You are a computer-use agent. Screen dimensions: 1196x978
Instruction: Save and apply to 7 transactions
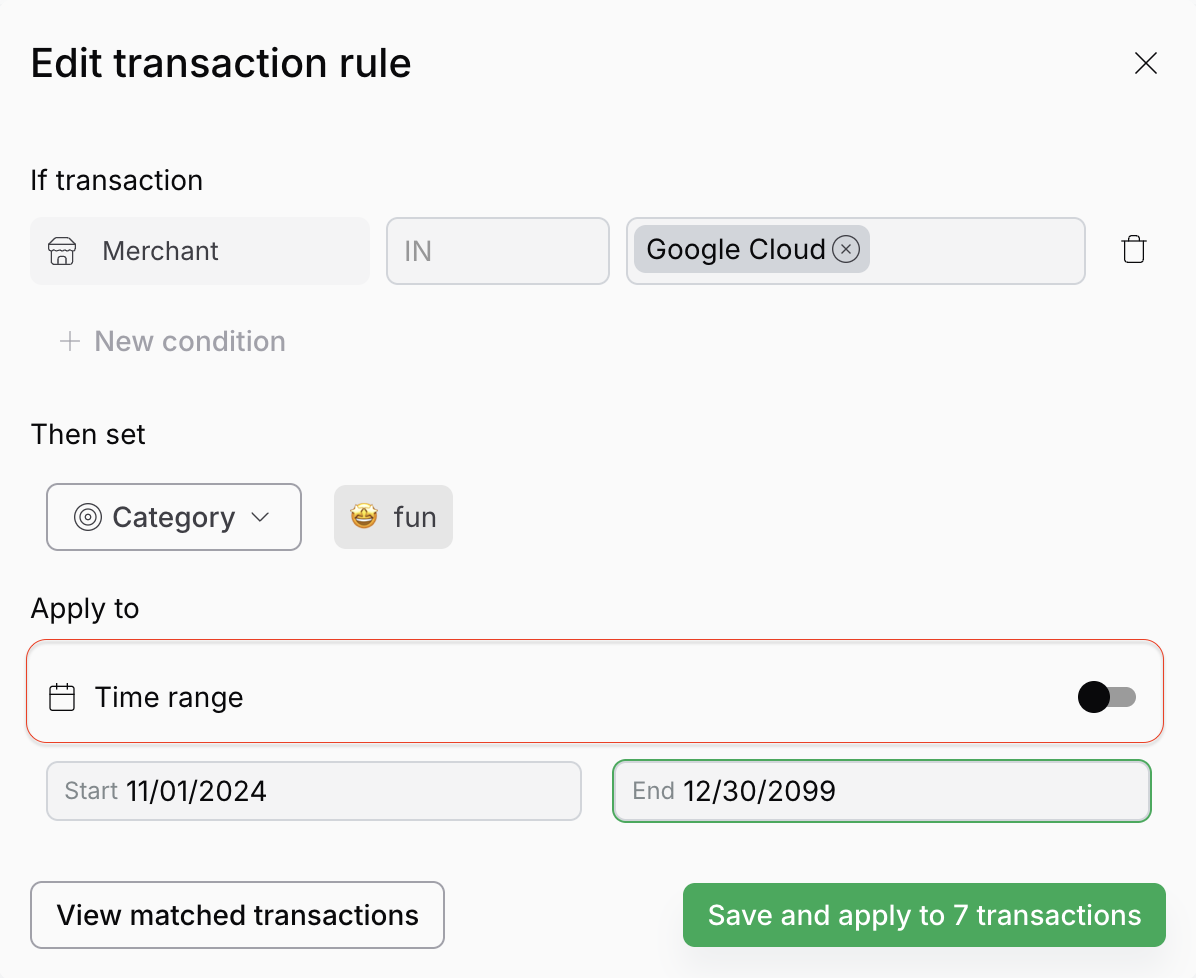[x=924, y=915]
